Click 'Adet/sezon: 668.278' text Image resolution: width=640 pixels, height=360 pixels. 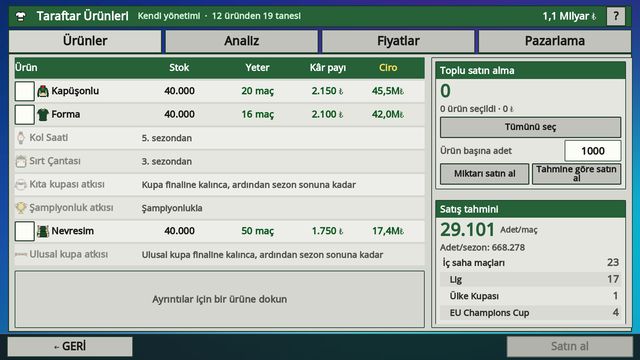482,248
